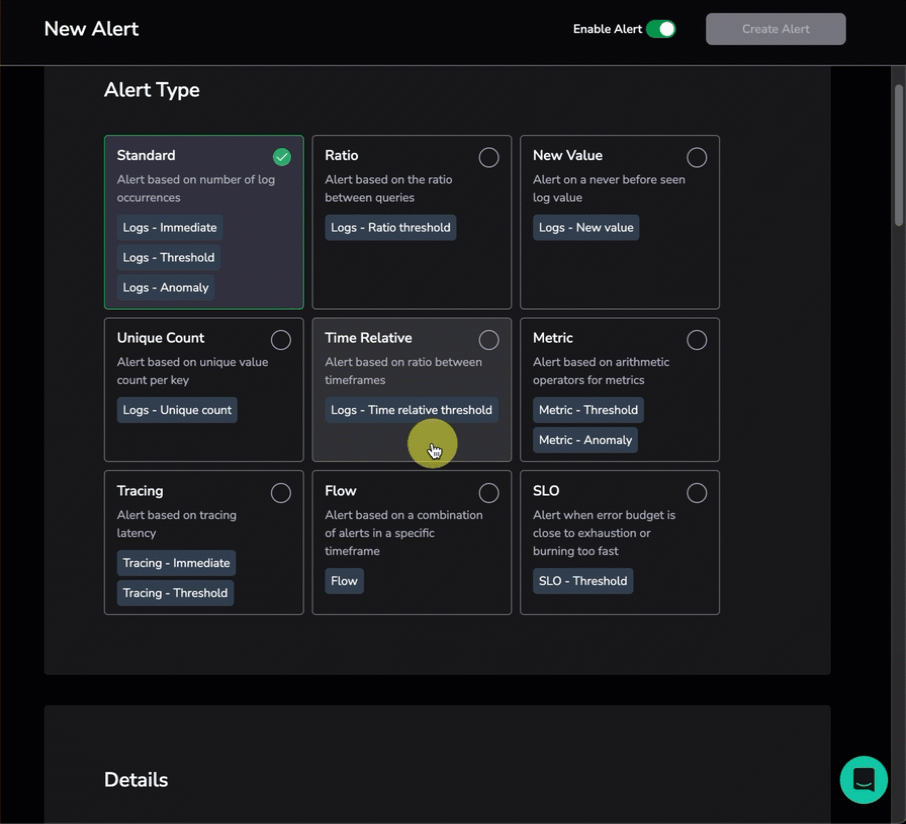This screenshot has width=906, height=824.
Task: Click the green checkmark on Standard card
Action: [x=282, y=157]
